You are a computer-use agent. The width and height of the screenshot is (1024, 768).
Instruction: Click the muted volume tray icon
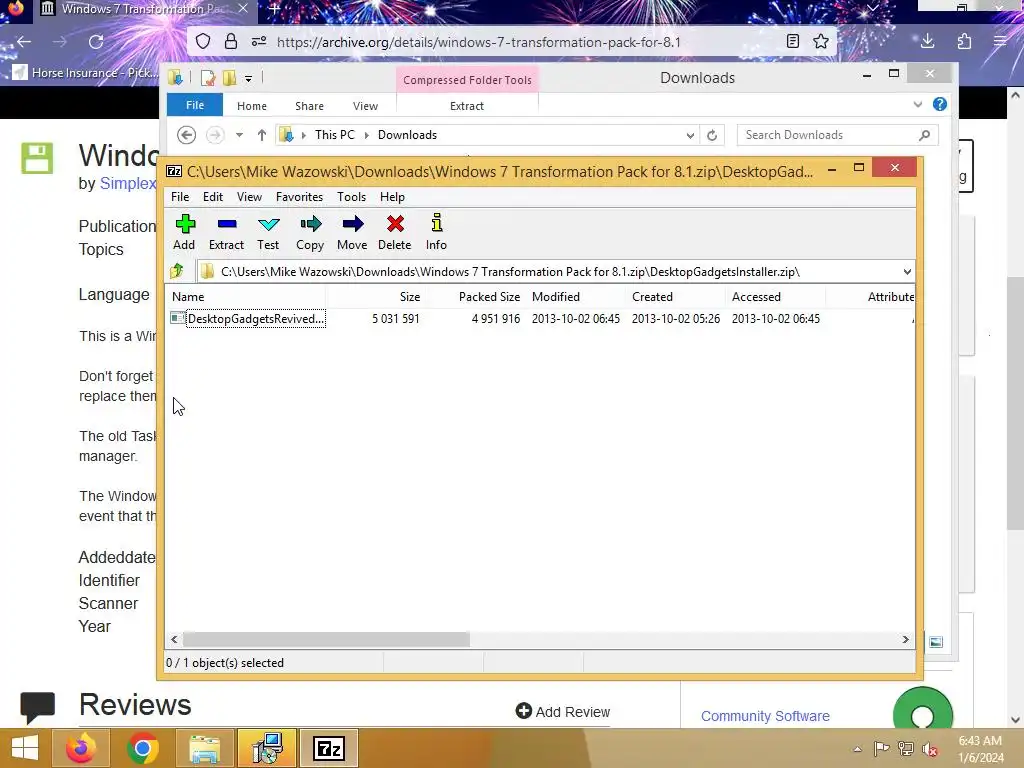(x=930, y=749)
